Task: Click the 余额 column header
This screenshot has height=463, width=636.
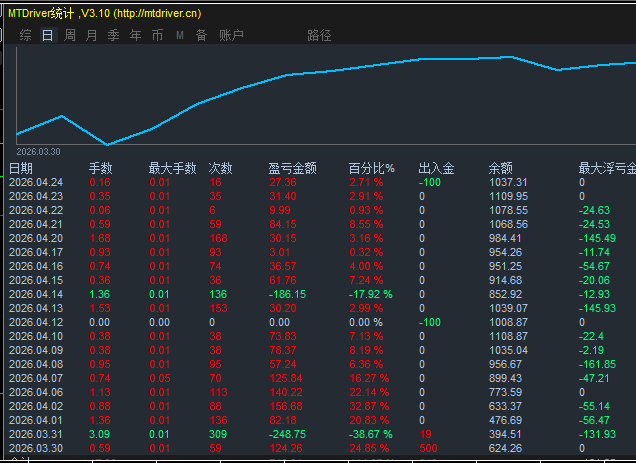Action: pyautogui.click(x=501, y=168)
